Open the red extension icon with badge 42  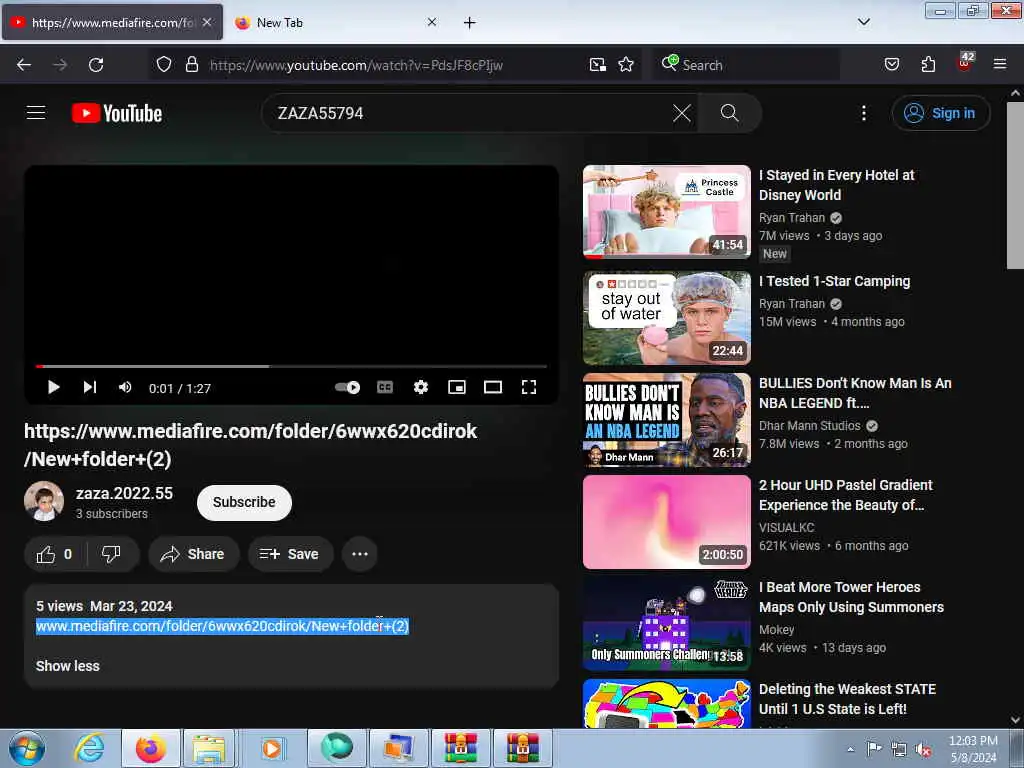tap(965, 63)
